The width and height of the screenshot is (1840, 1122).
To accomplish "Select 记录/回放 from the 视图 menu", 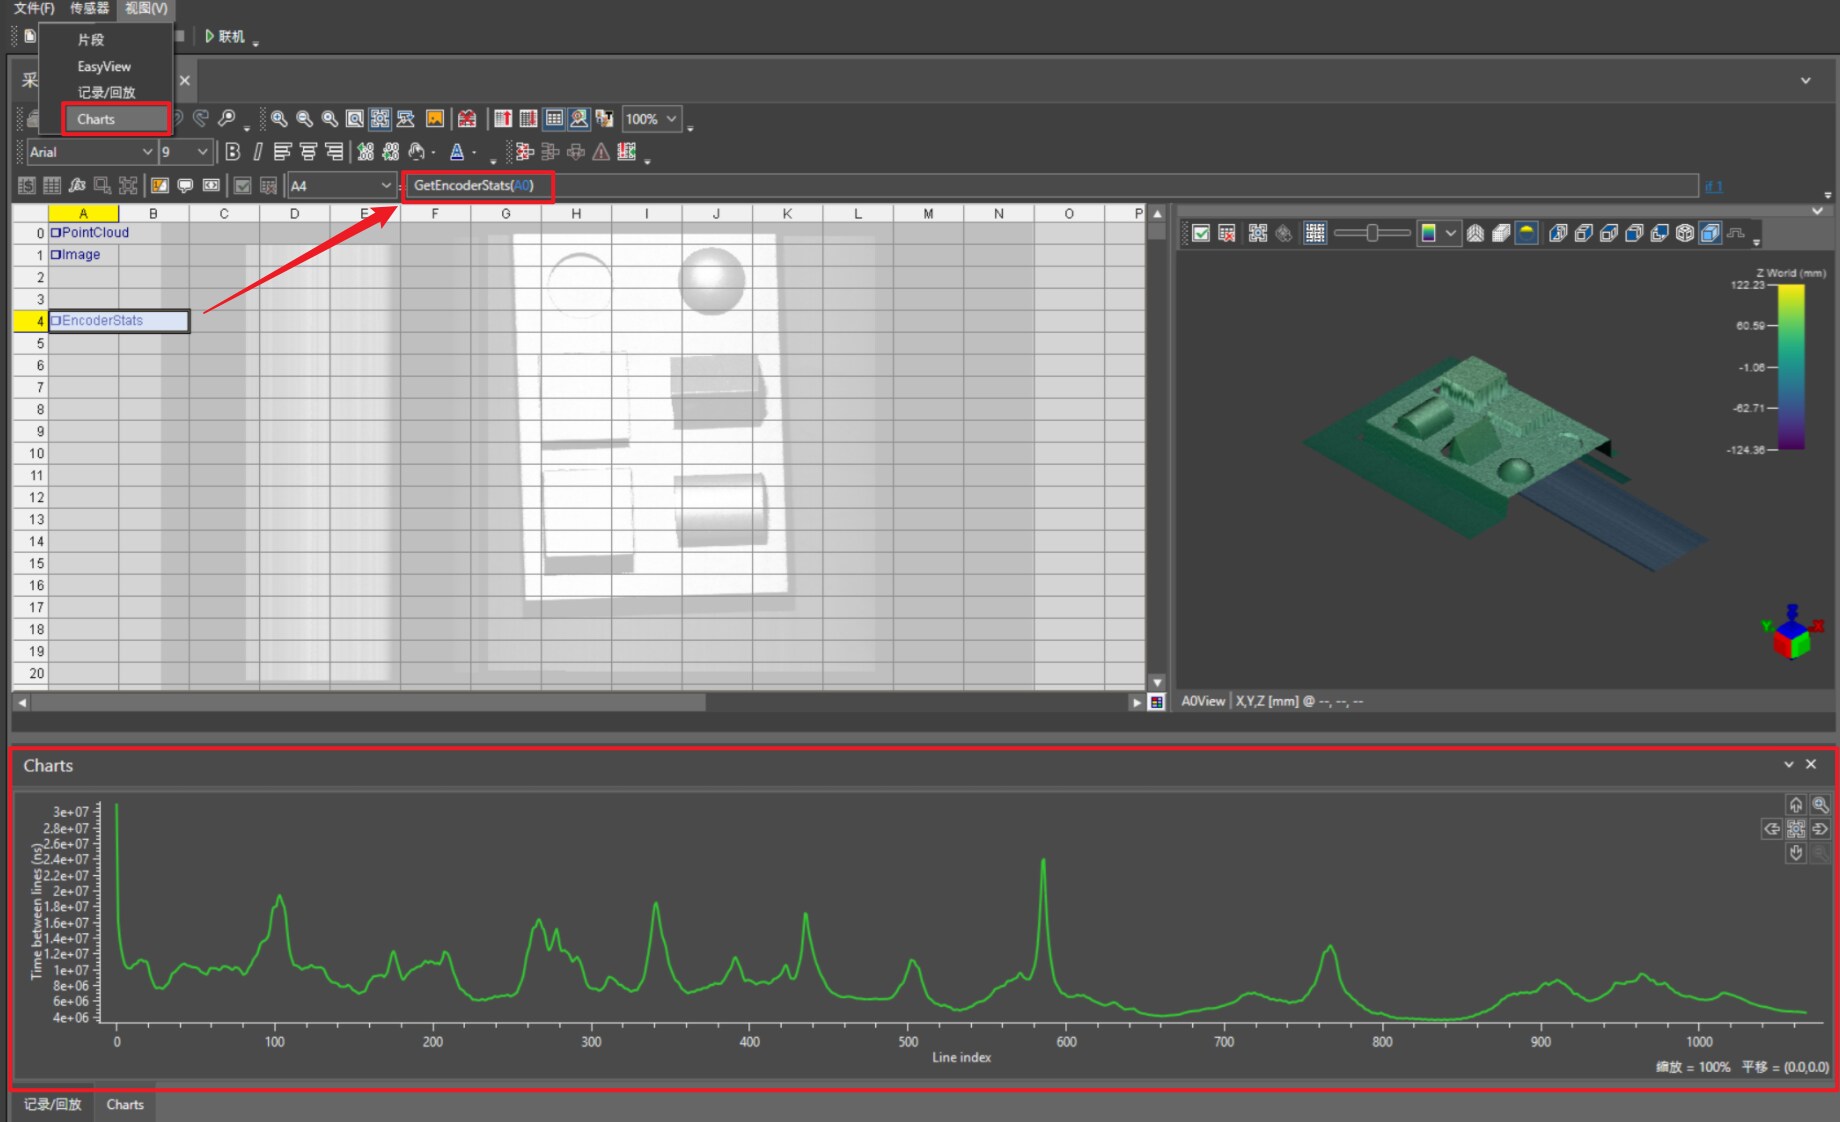I will [106, 92].
